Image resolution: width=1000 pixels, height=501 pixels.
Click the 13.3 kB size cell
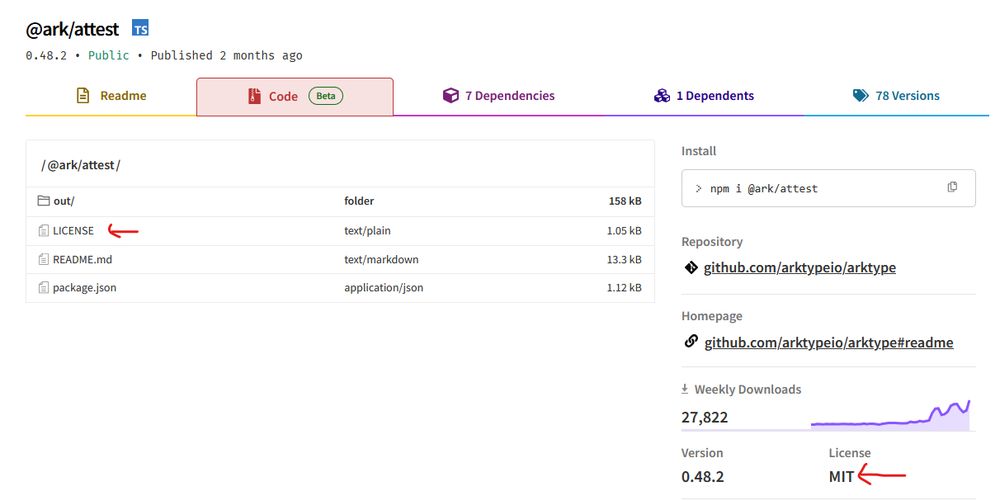point(624,259)
